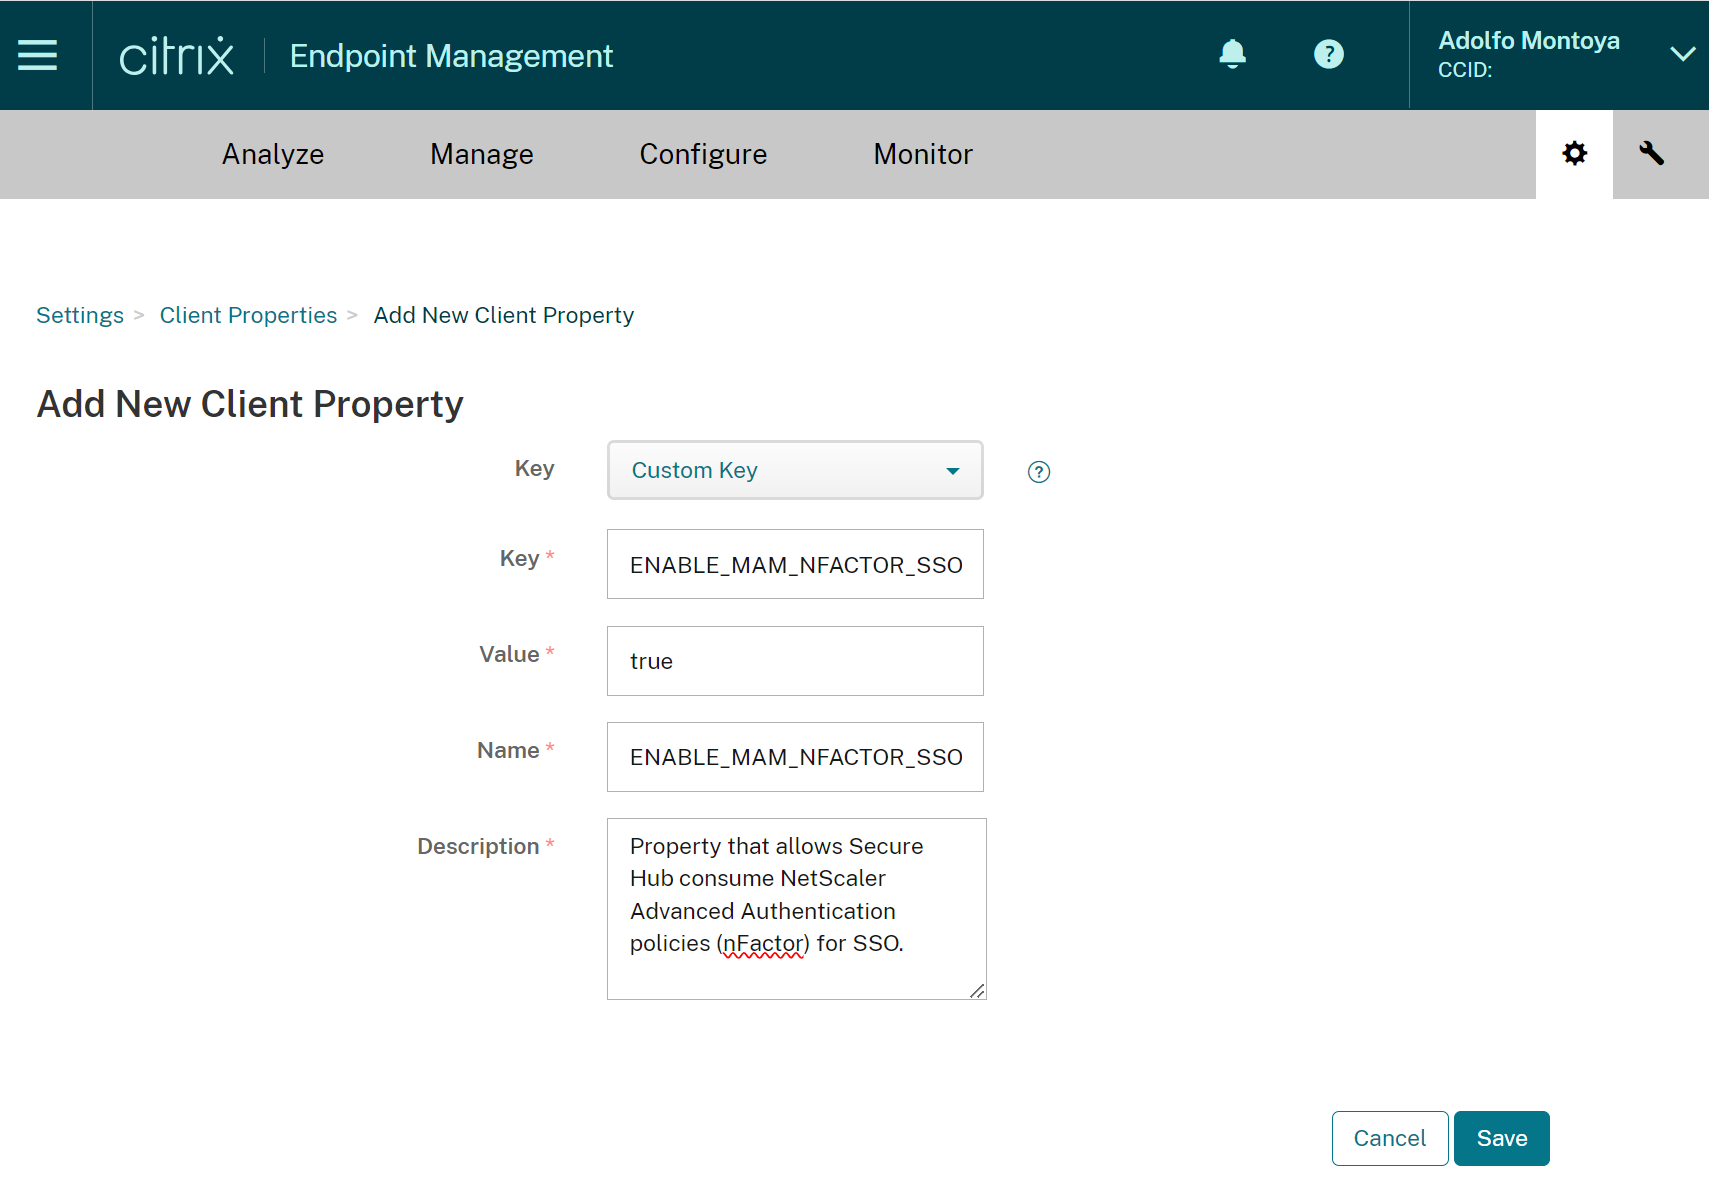Go to the Manage tab
Image resolution: width=1709 pixels, height=1183 pixels.
(x=481, y=154)
